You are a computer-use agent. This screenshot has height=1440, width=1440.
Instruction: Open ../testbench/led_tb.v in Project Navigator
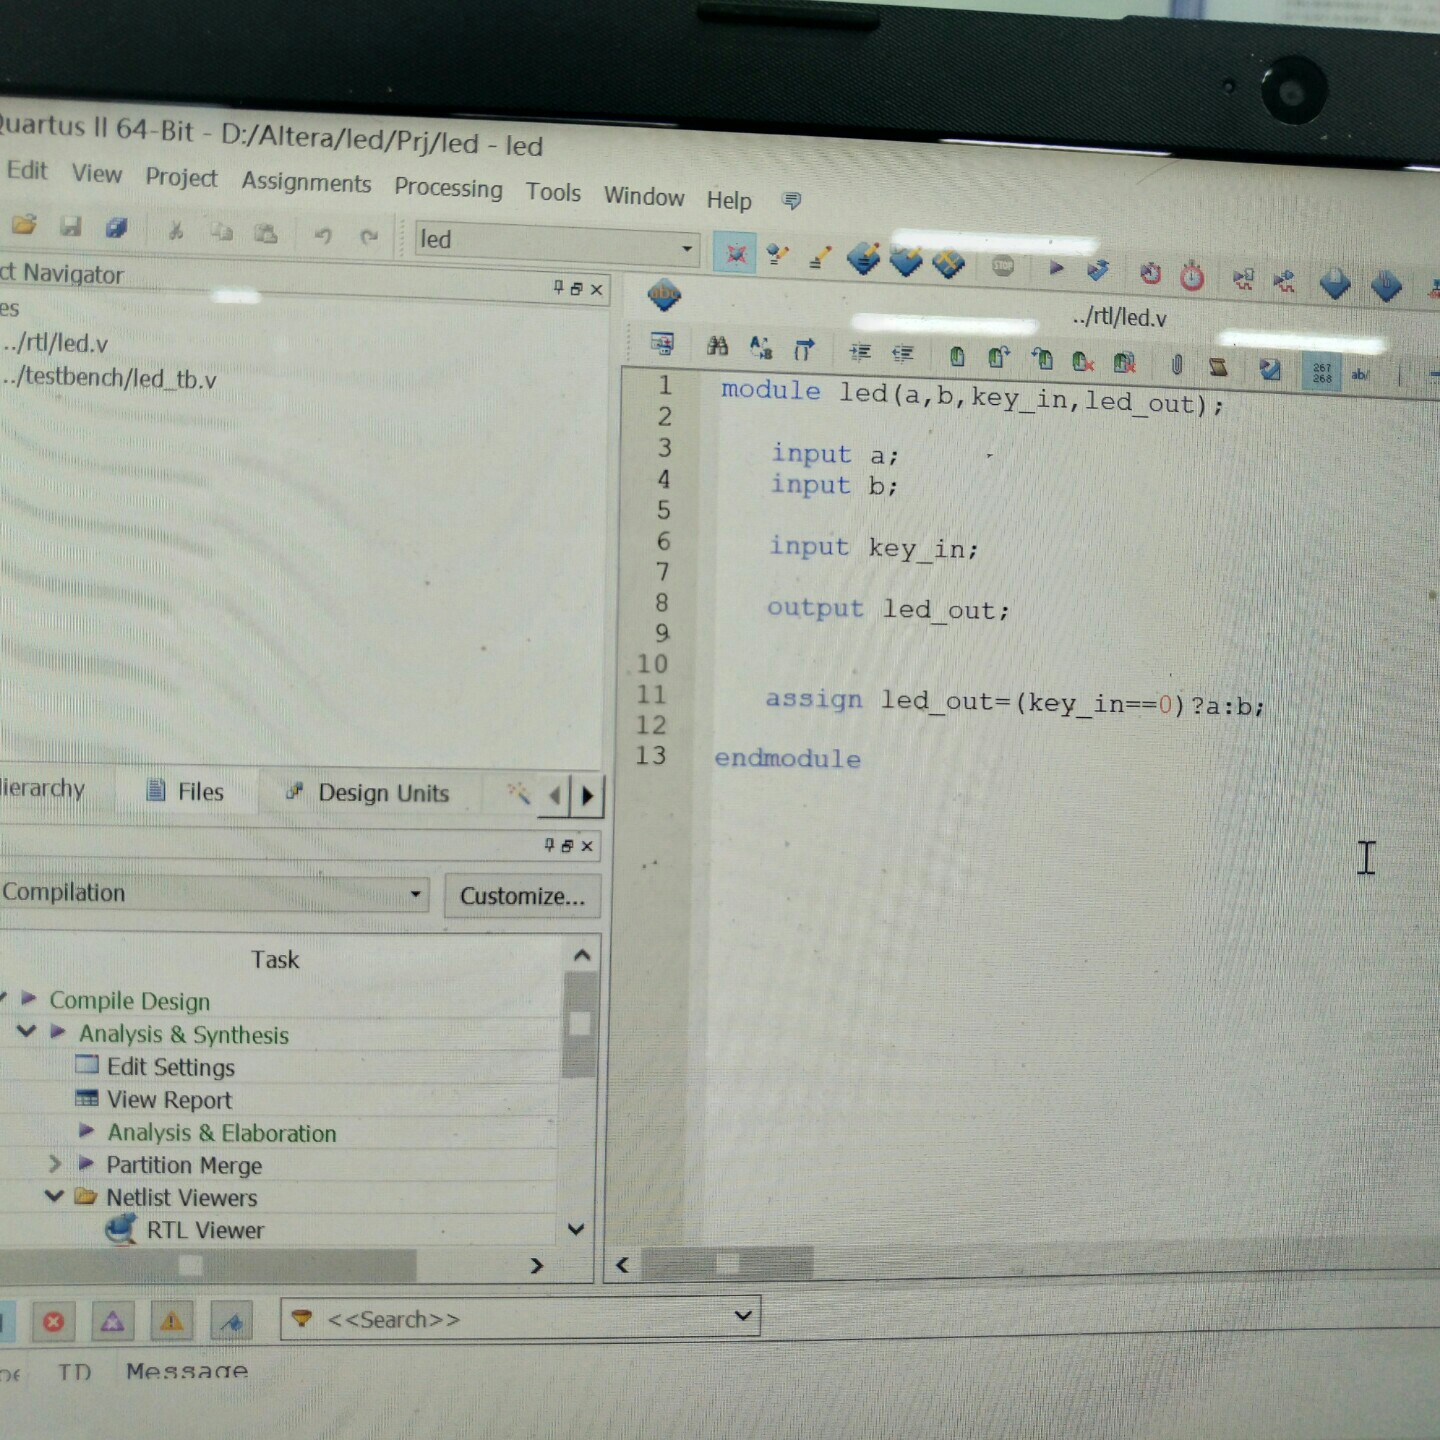pos(110,378)
